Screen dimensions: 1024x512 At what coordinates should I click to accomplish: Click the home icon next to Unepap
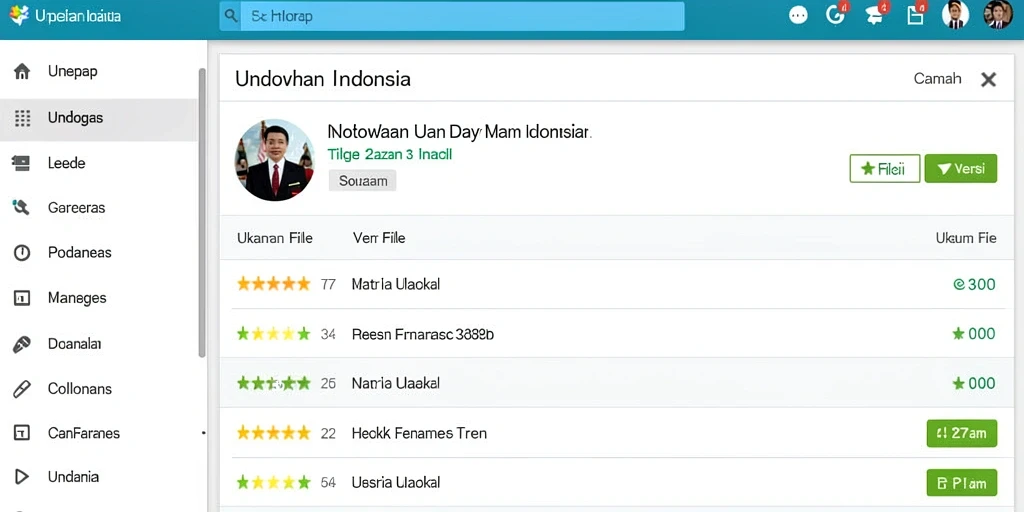point(22,72)
